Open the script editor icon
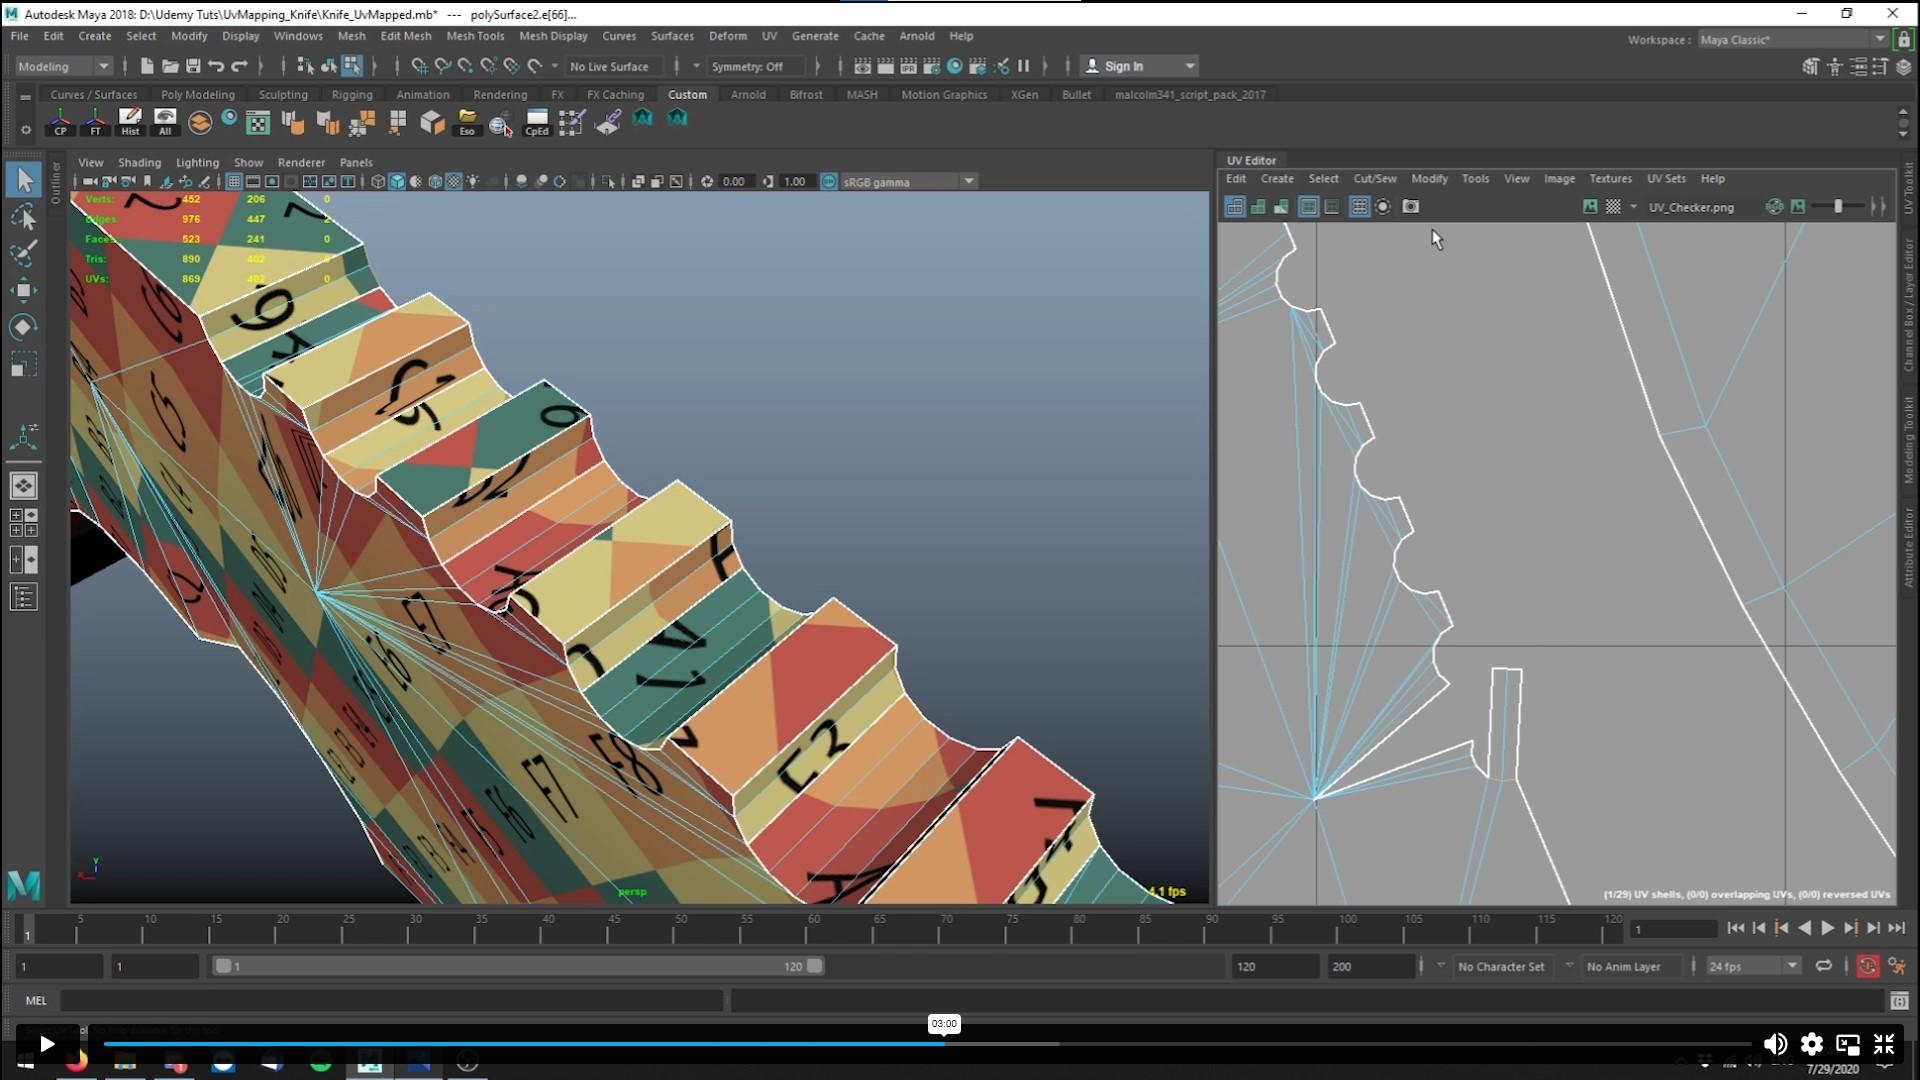This screenshot has height=1080, width=1920. (x=1899, y=1000)
